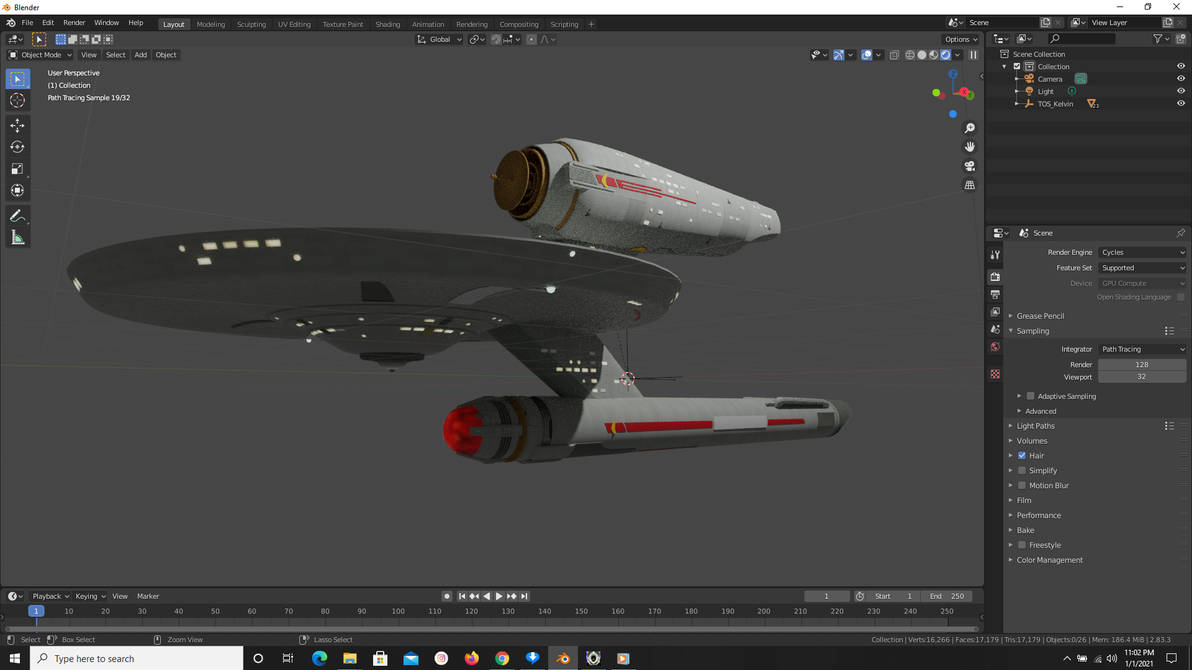Select the Select Box tool

point(17,78)
